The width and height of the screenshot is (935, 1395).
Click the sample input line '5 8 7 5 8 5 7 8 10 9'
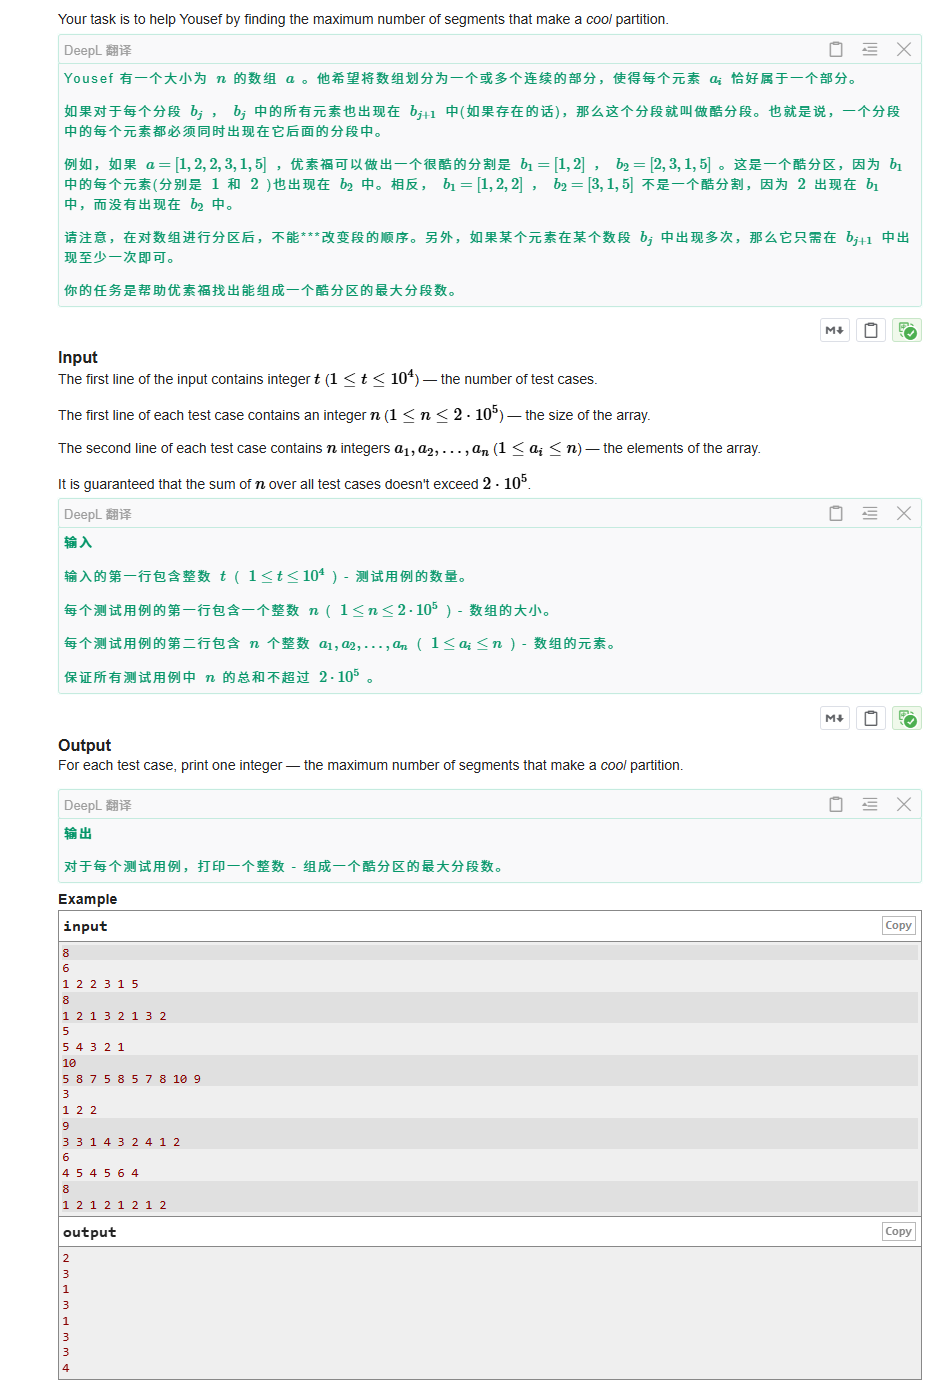click(132, 1079)
